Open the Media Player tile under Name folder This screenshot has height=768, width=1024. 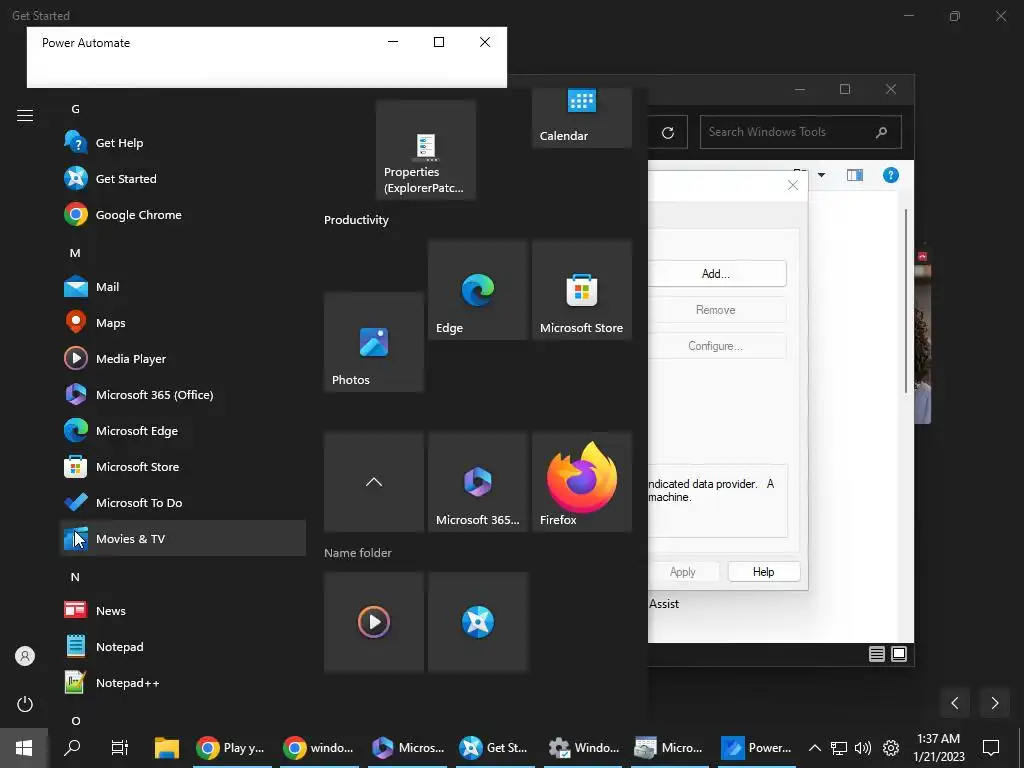[374, 622]
